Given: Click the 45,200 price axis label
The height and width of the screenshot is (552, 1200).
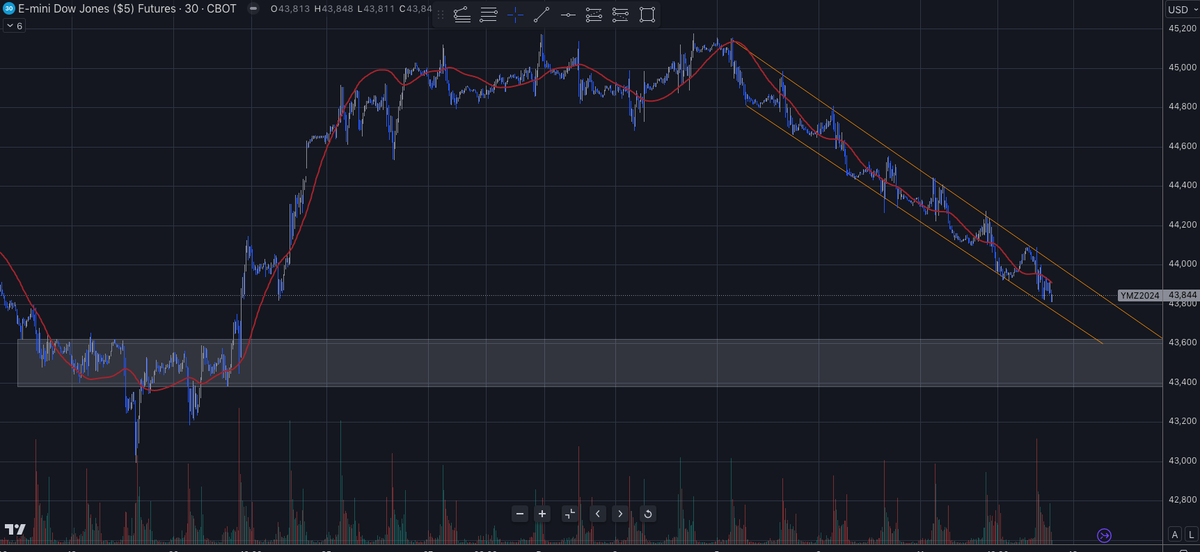Looking at the screenshot, I should point(1182,28).
